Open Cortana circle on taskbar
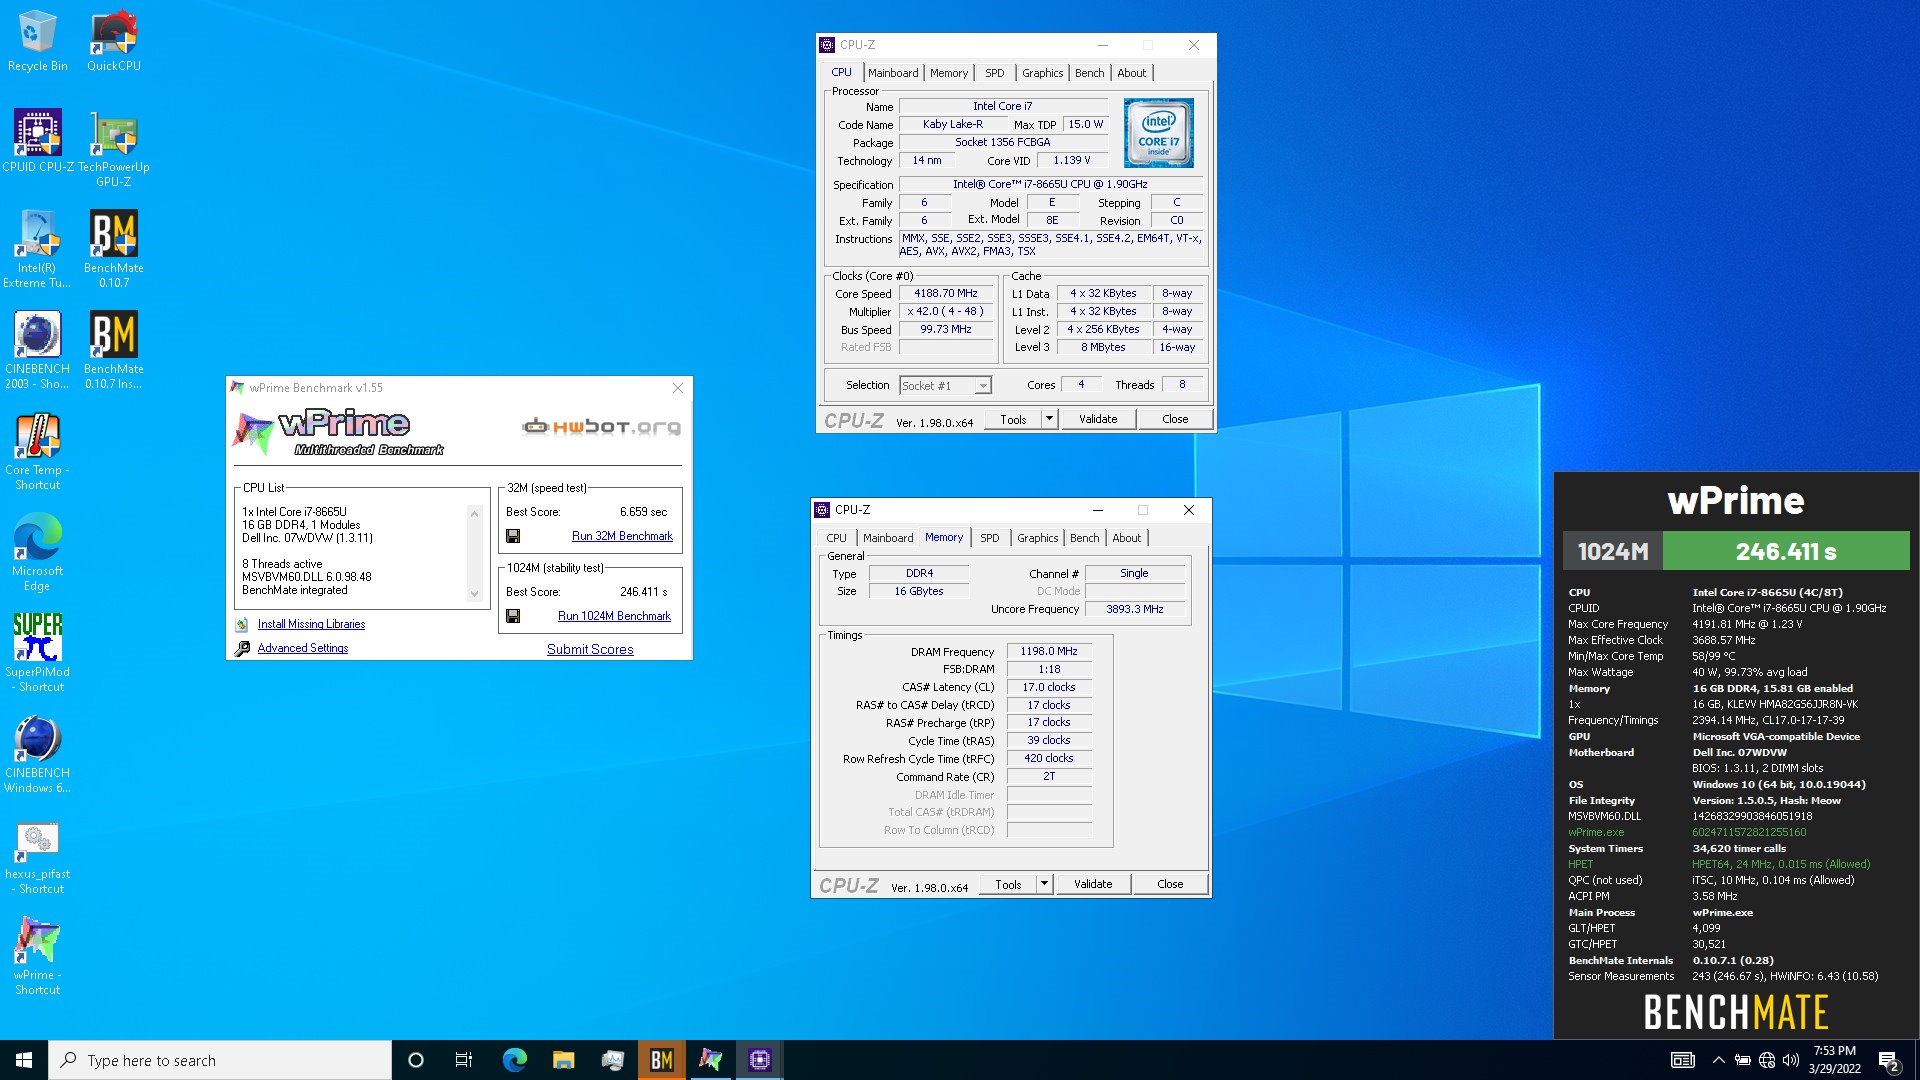The width and height of the screenshot is (1920, 1080). 416,1060
